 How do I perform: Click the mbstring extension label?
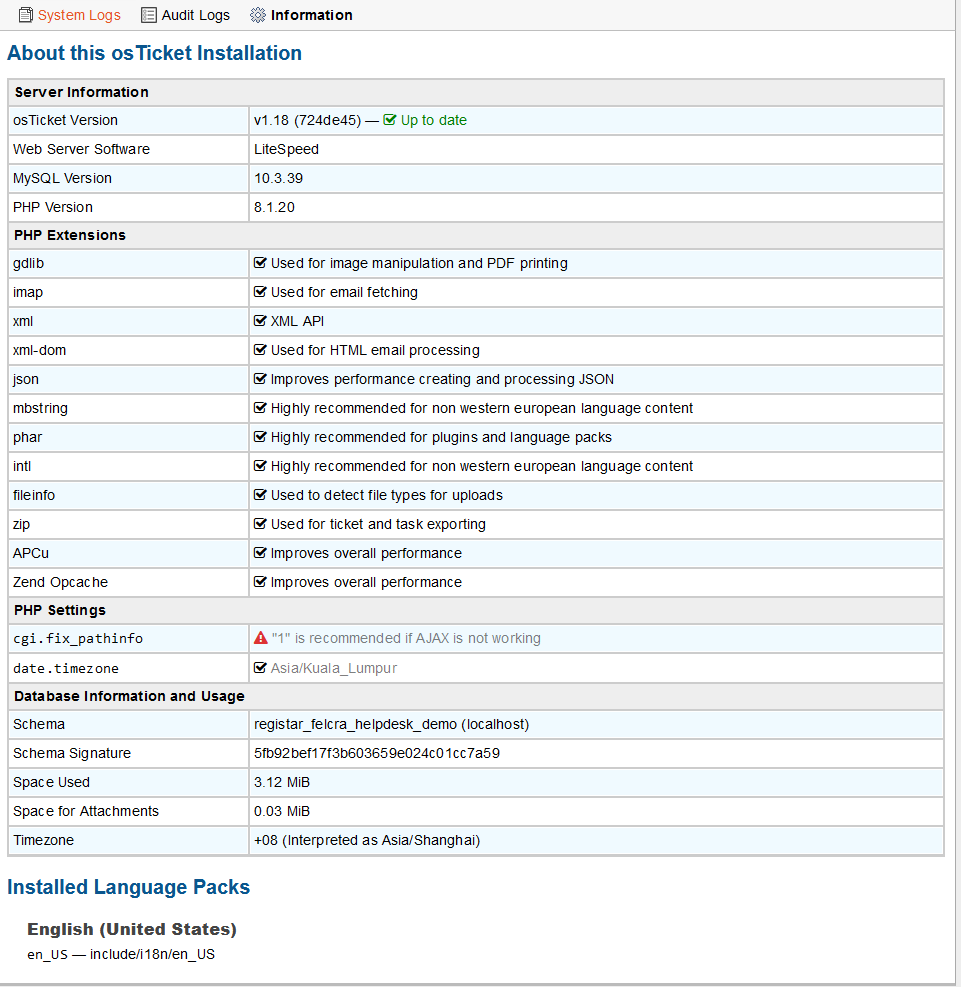(40, 409)
